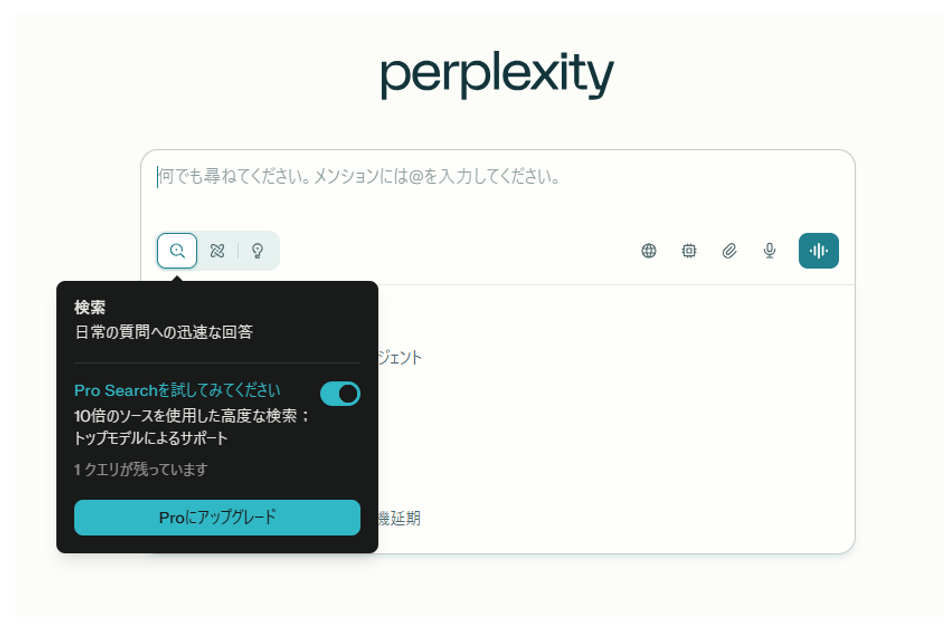Screen dimensions: 952x633
Task: Attach a file with the paperclip icon
Action: tap(729, 251)
